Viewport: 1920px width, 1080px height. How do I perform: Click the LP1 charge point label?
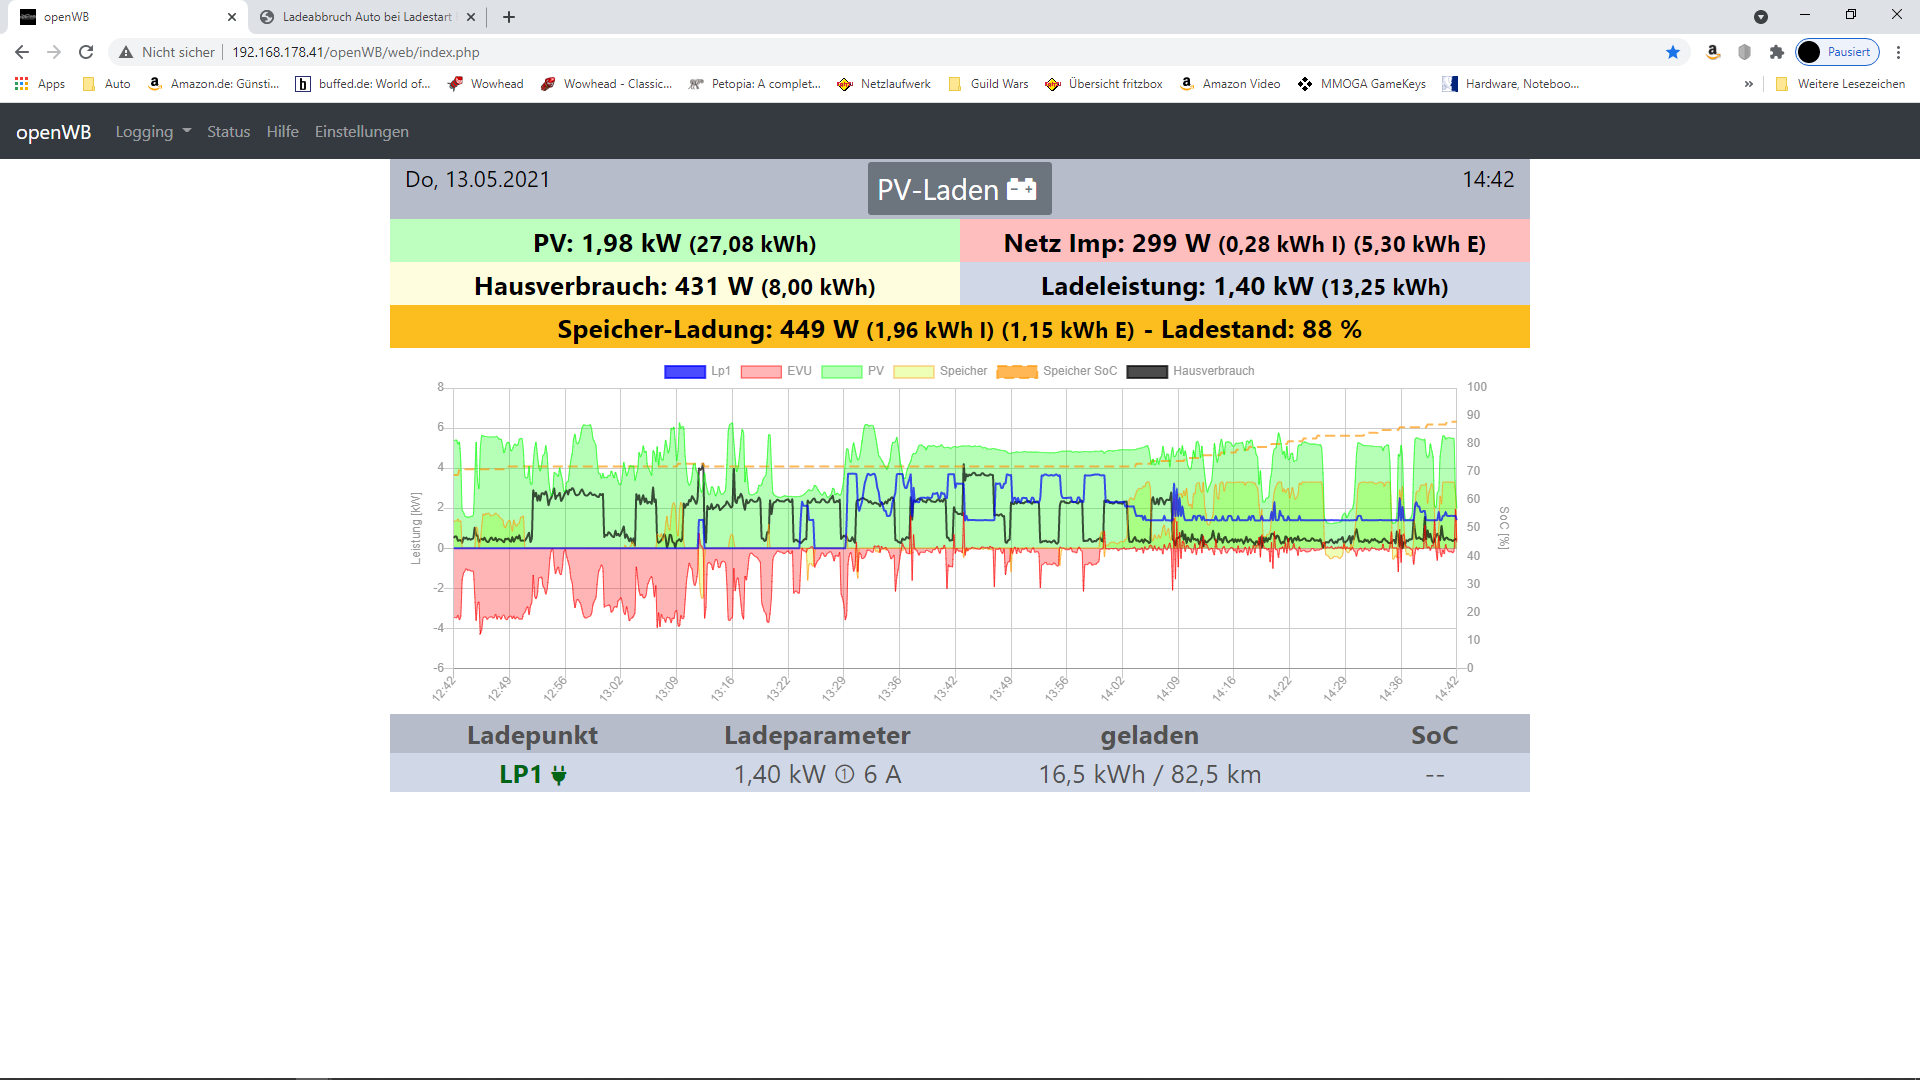tap(520, 775)
